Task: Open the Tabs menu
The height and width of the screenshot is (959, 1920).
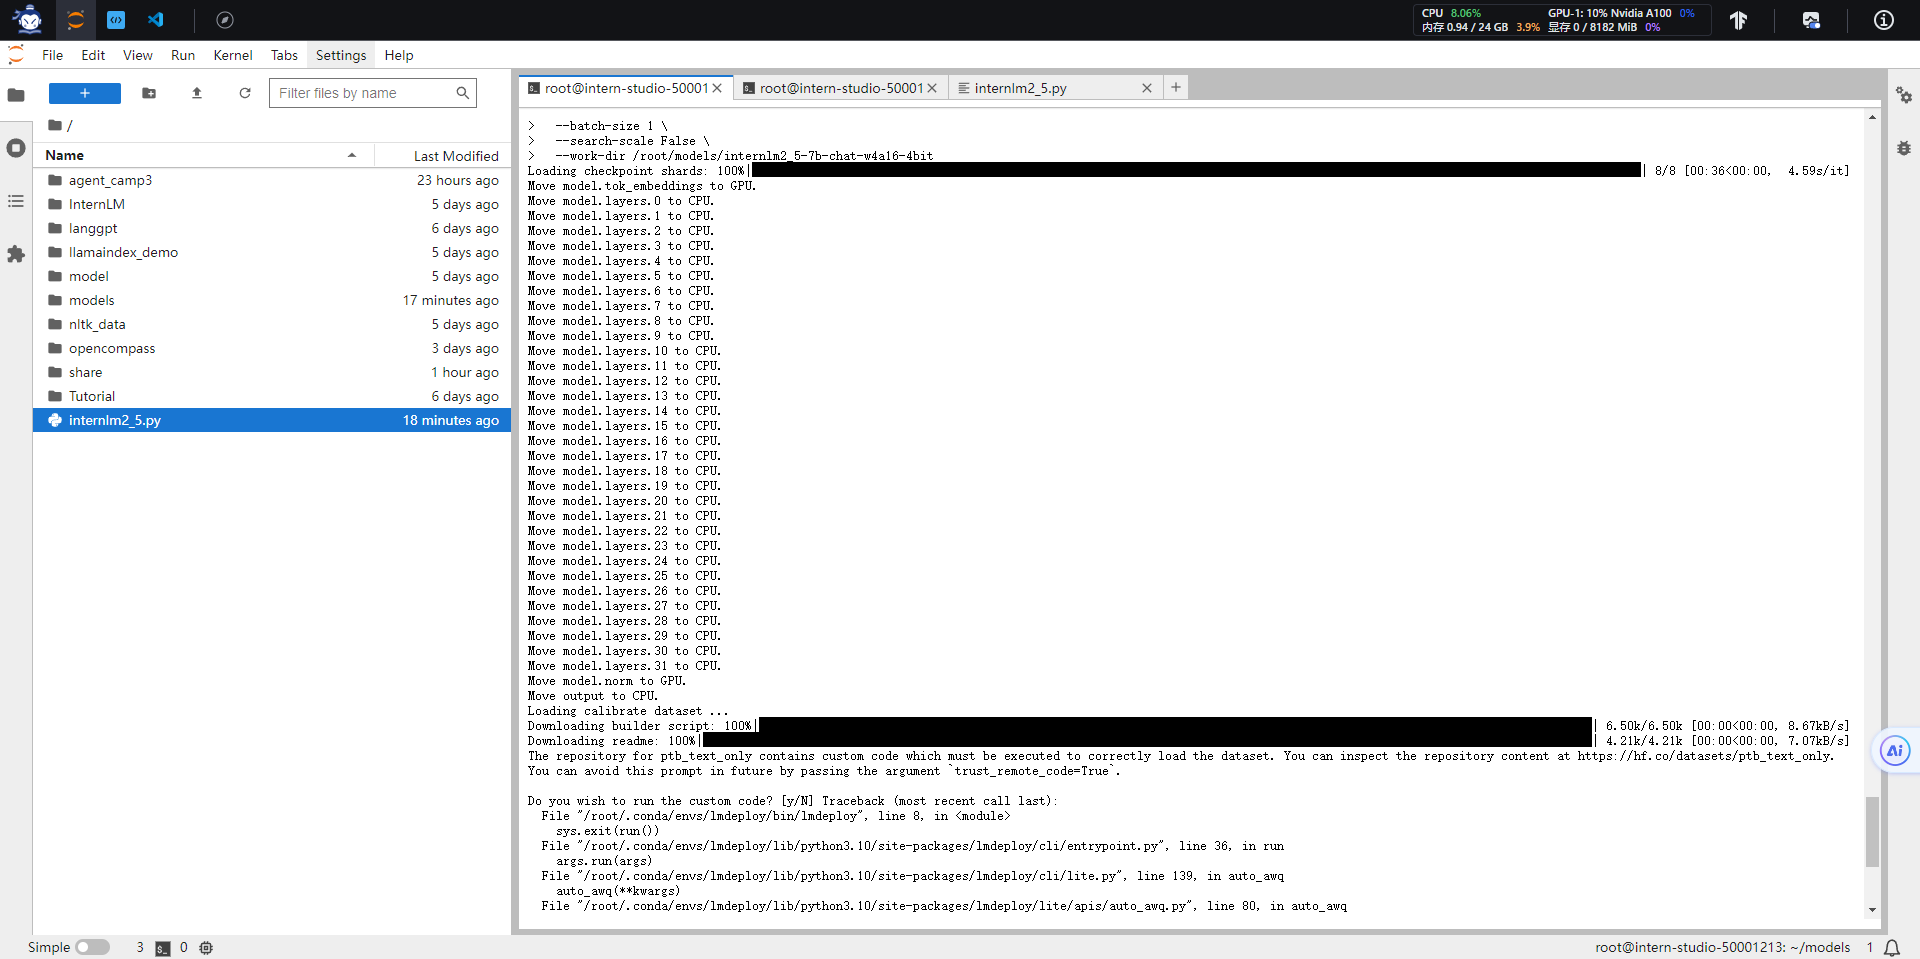Action: (284, 55)
